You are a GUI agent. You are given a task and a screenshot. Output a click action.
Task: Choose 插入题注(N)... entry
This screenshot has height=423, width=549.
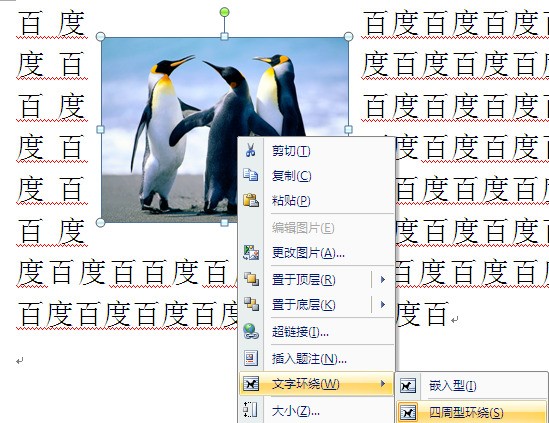(x=317, y=358)
